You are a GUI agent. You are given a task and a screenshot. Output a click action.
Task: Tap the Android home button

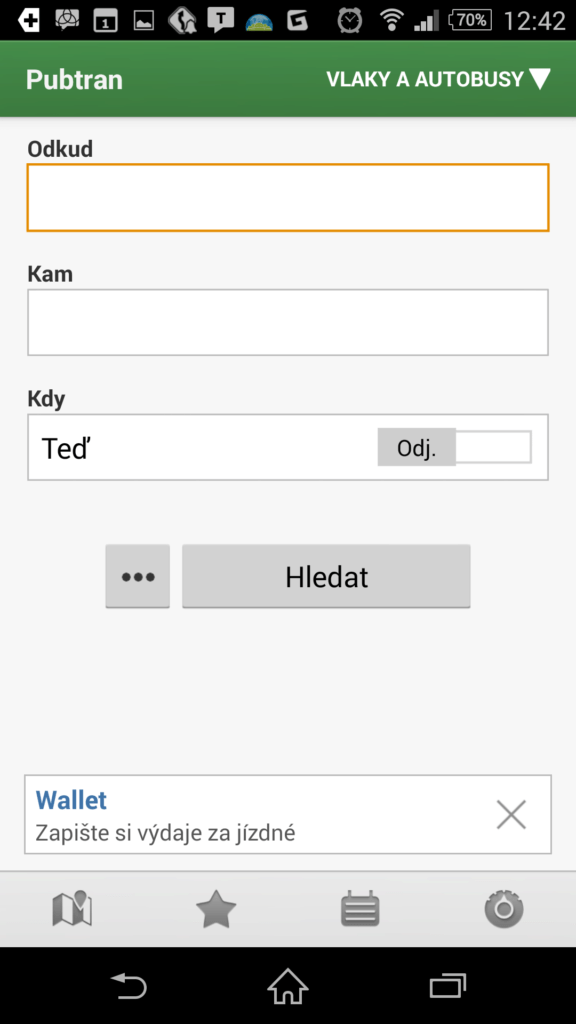coord(287,985)
